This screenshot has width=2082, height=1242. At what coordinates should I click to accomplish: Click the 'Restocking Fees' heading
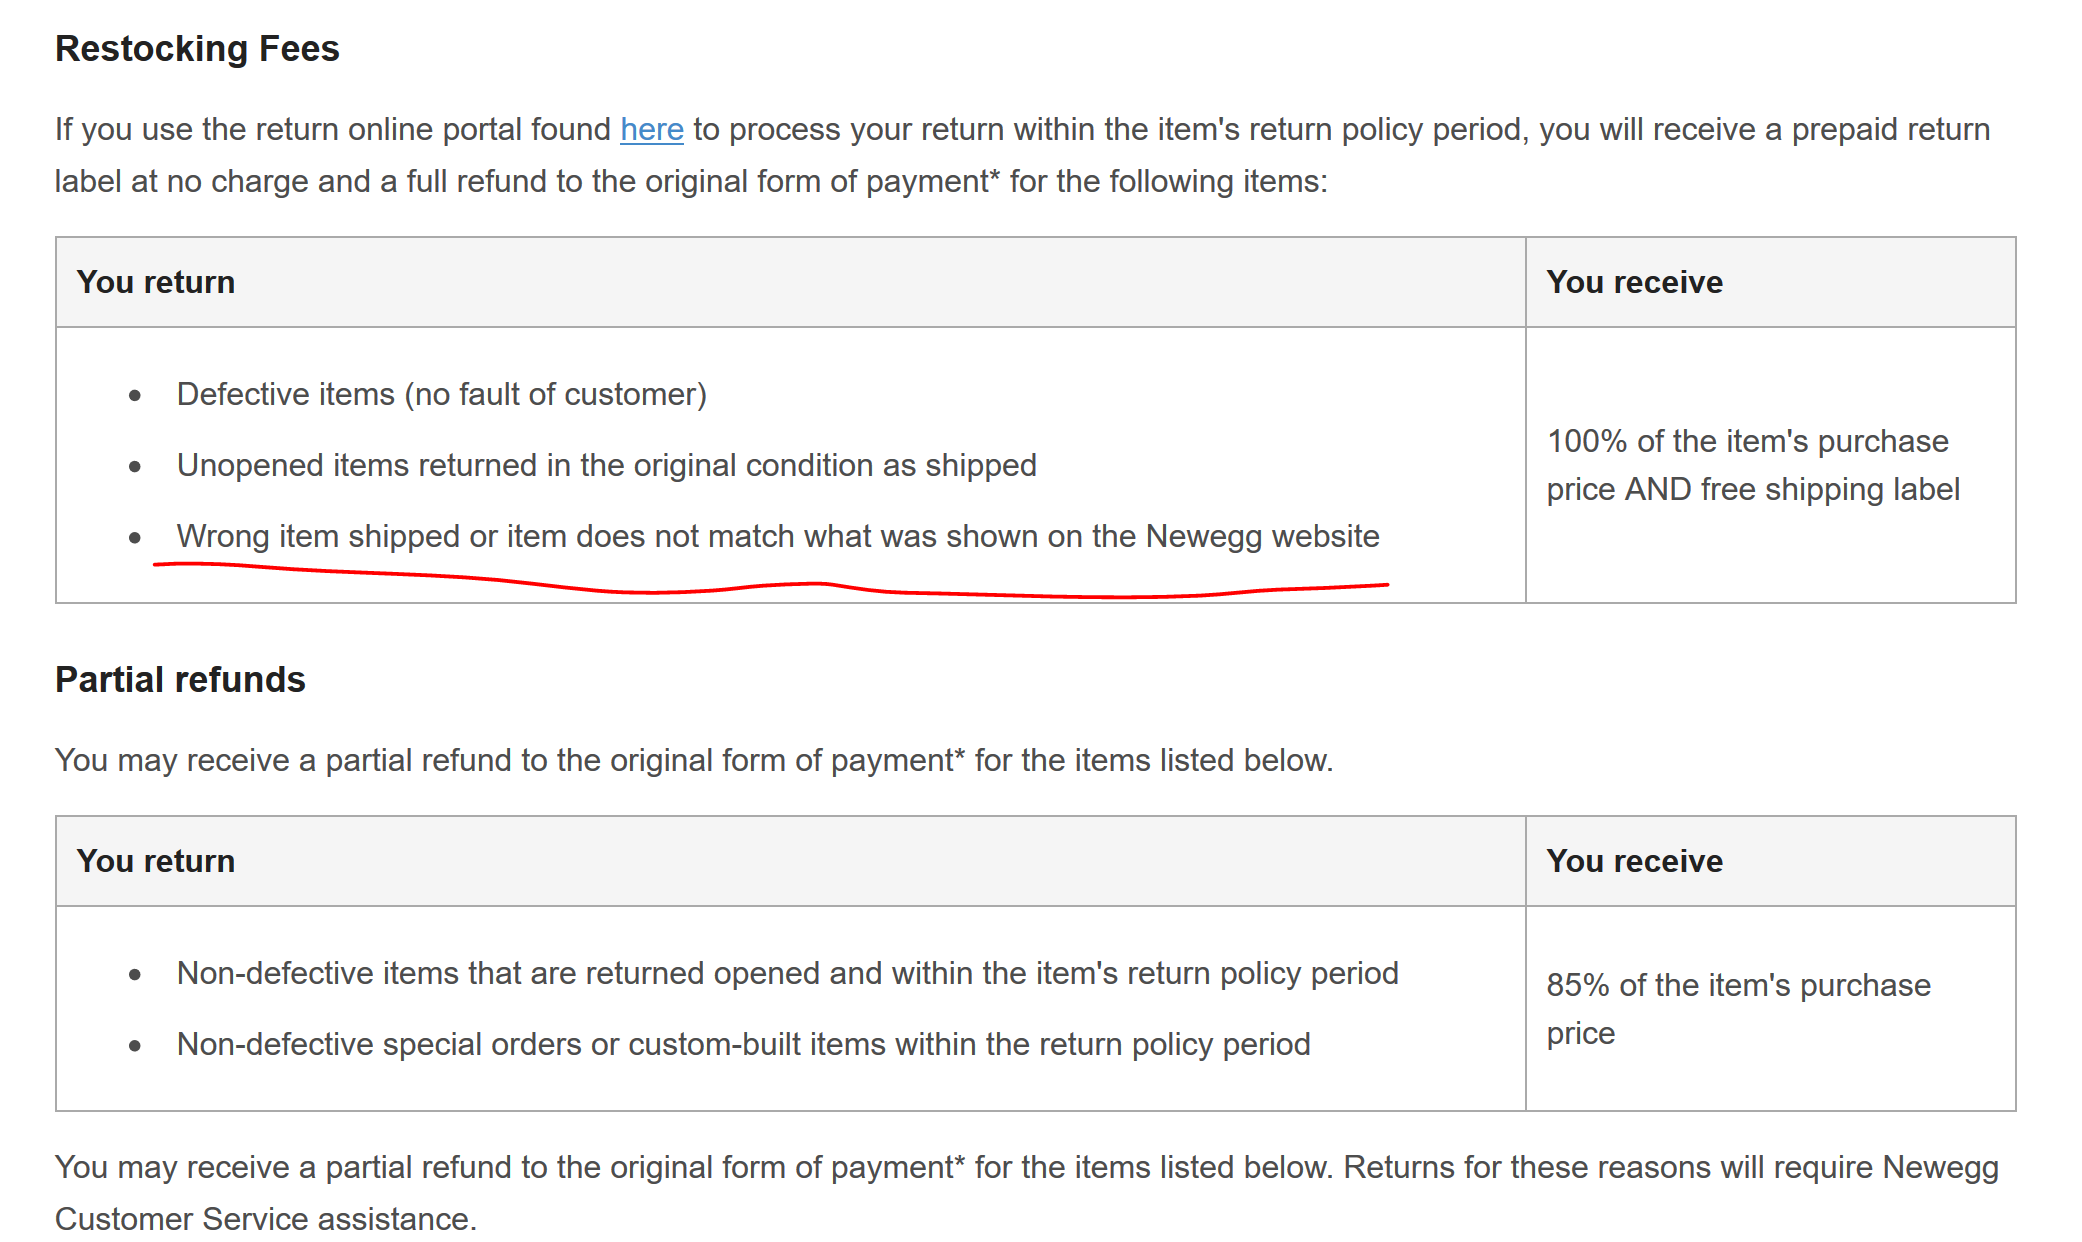click(197, 48)
